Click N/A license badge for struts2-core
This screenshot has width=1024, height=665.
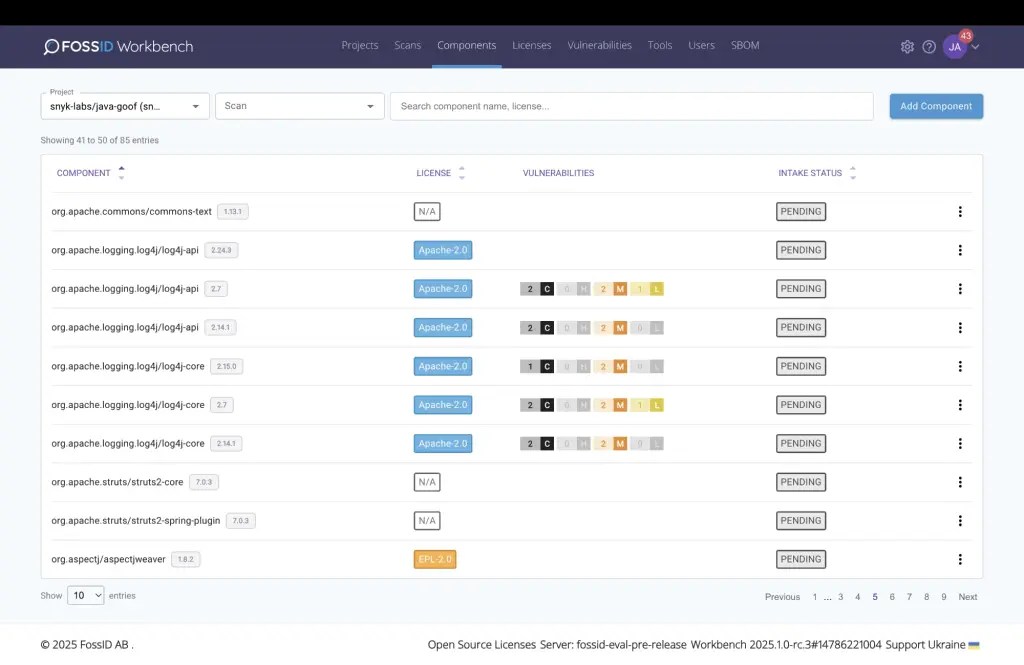pos(427,482)
